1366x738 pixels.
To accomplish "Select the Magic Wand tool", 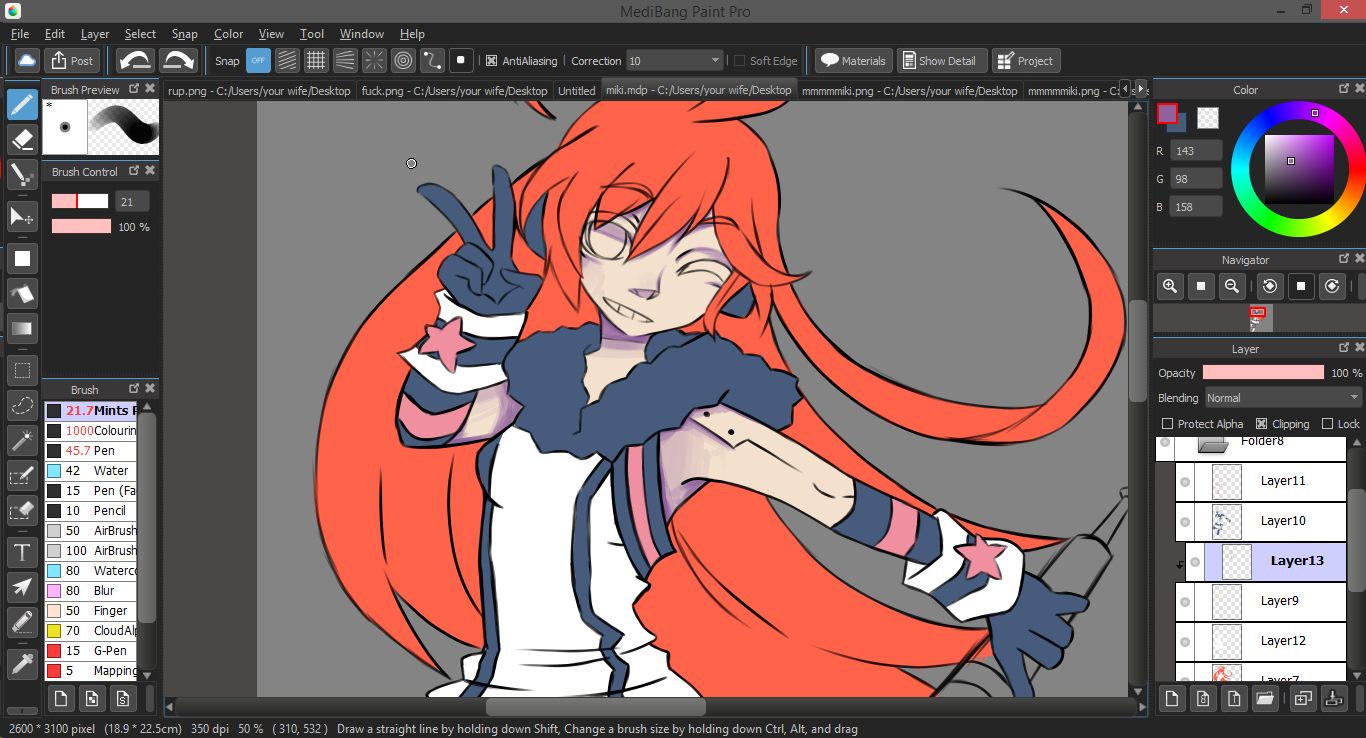I will [x=23, y=440].
